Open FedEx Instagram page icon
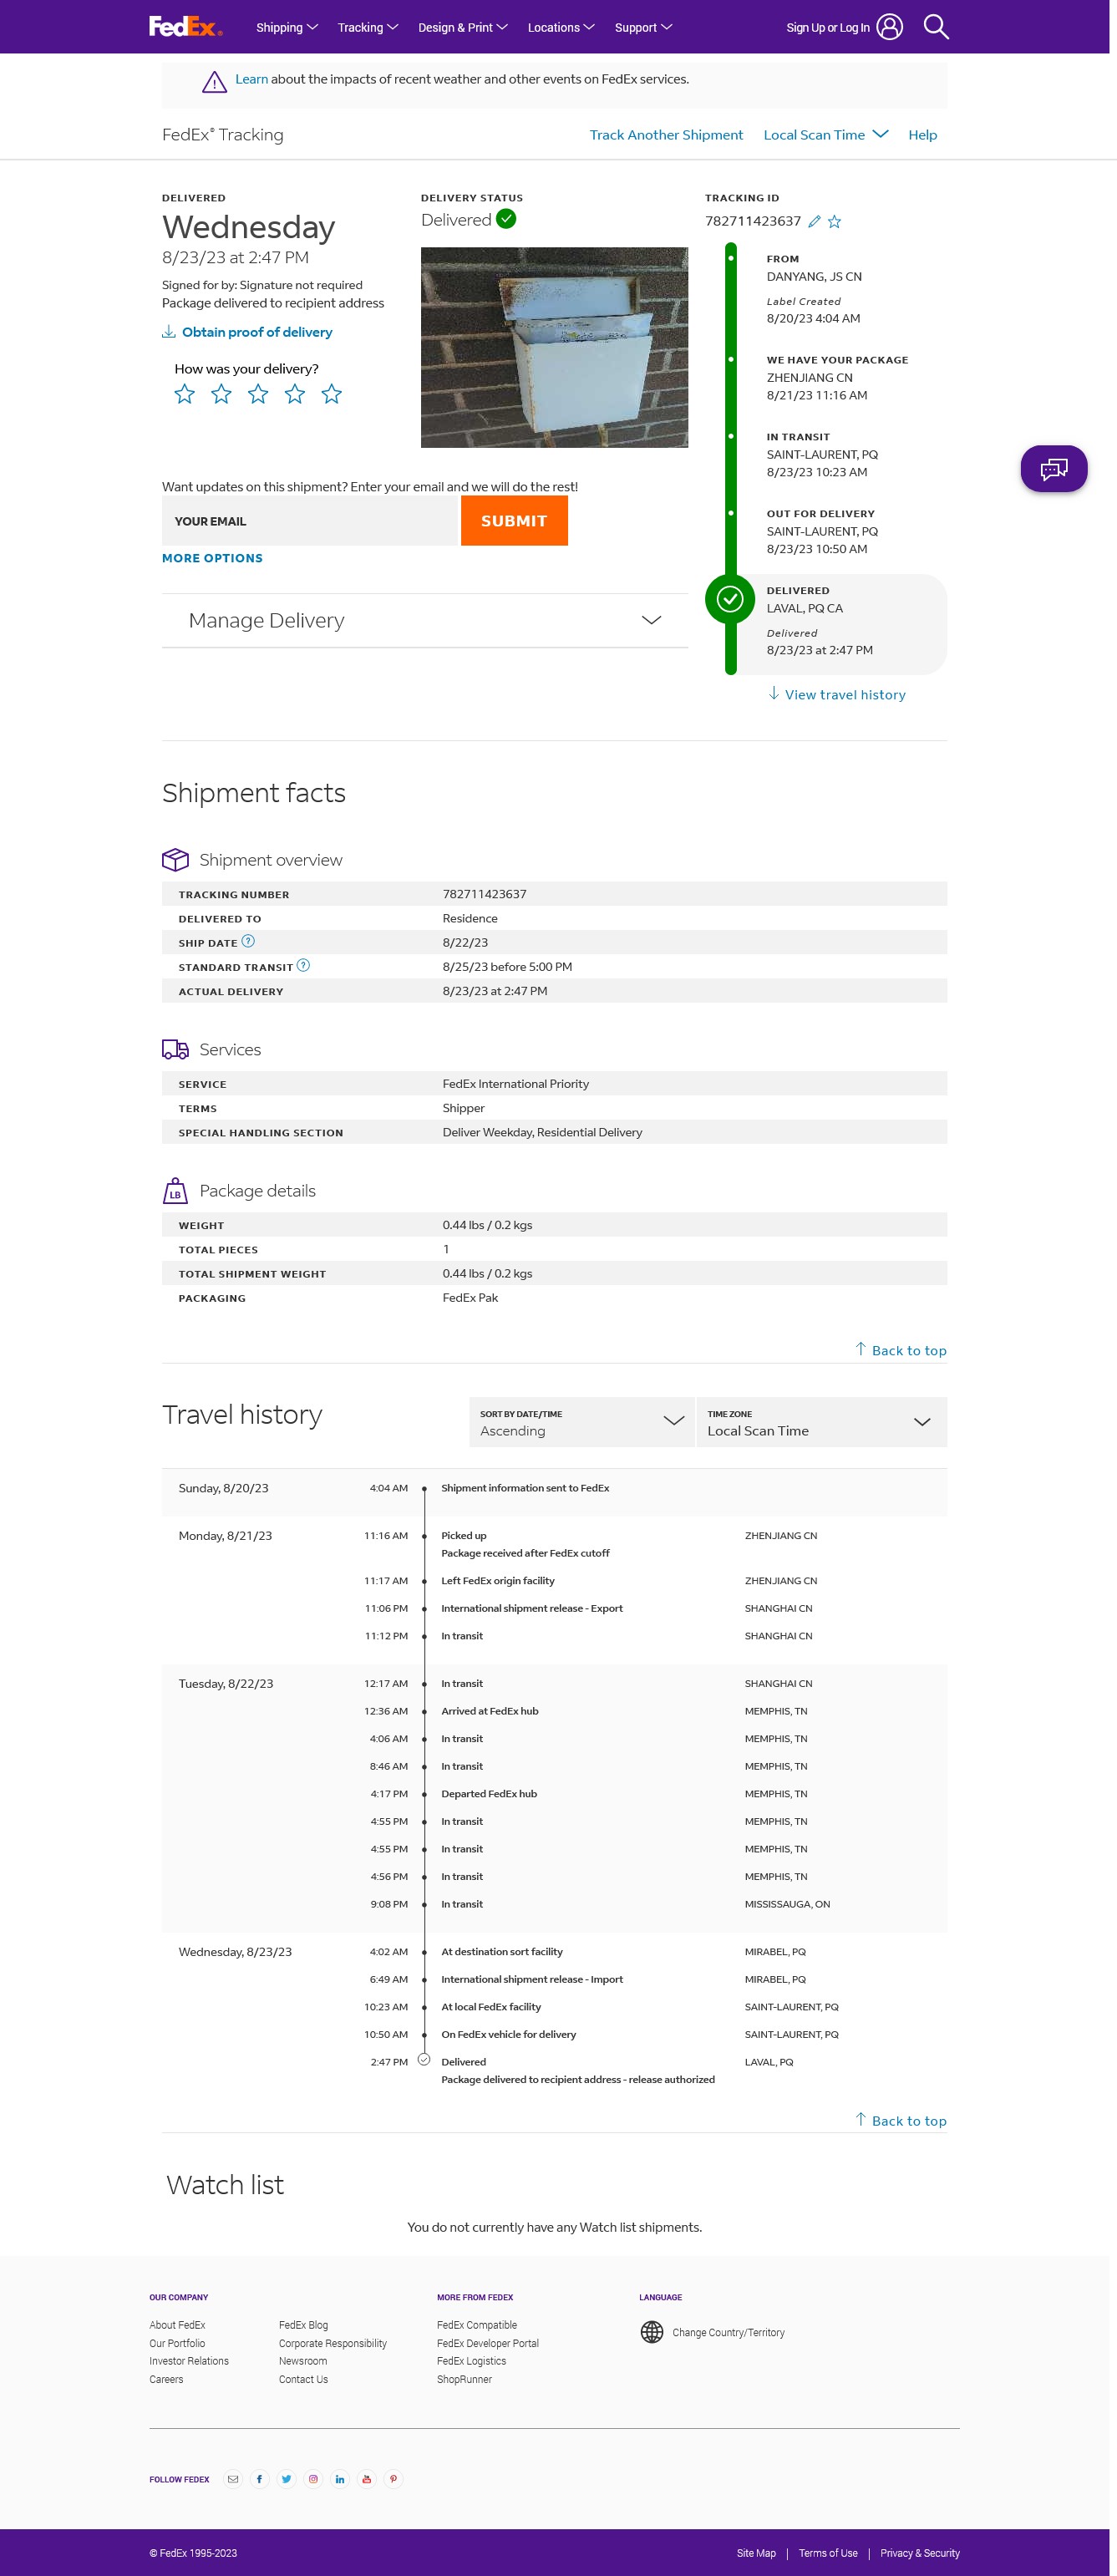The image size is (1117, 2576). click(313, 2479)
